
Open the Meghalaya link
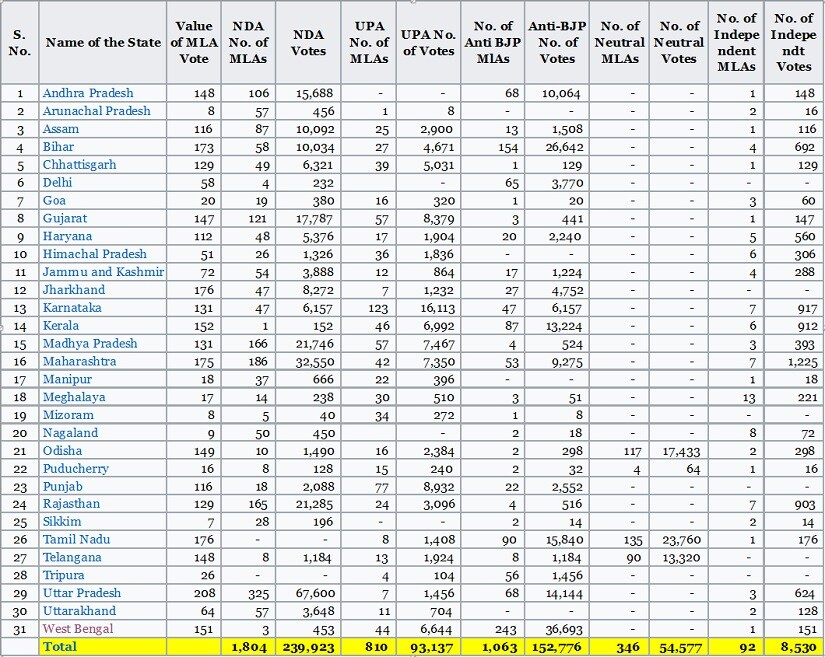coord(74,397)
